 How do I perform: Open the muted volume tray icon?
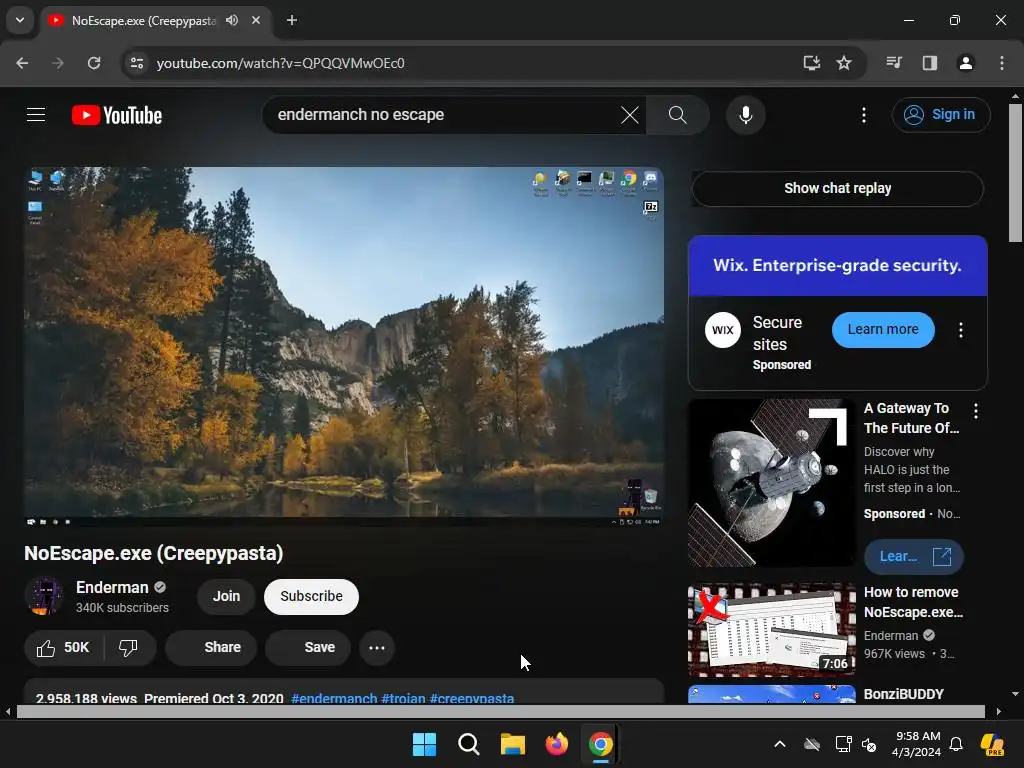pos(869,744)
